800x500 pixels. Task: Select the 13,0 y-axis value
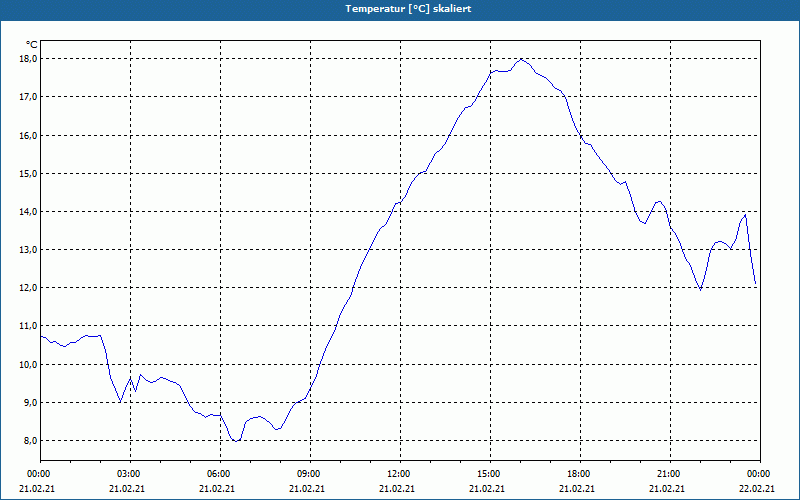28,249
